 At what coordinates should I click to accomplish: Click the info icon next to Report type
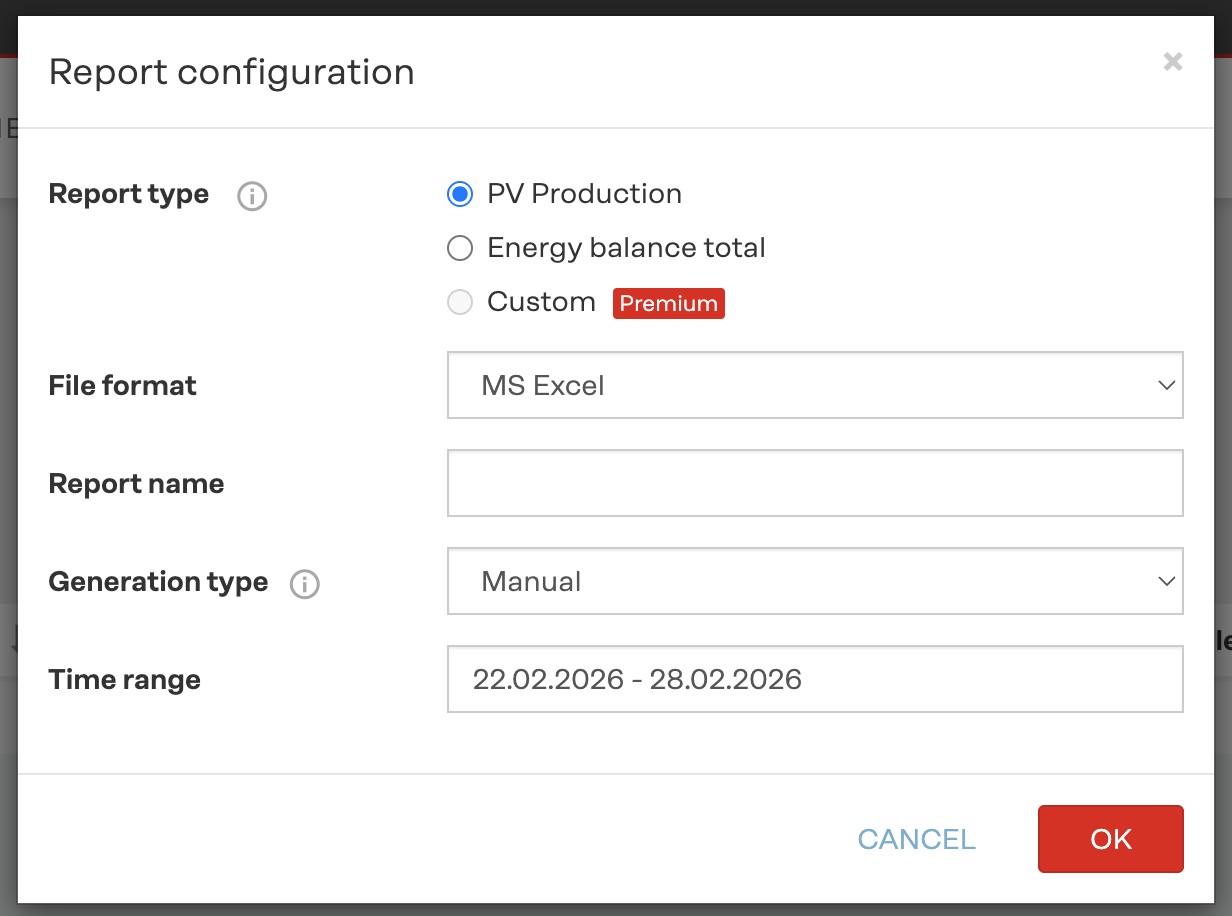click(252, 197)
